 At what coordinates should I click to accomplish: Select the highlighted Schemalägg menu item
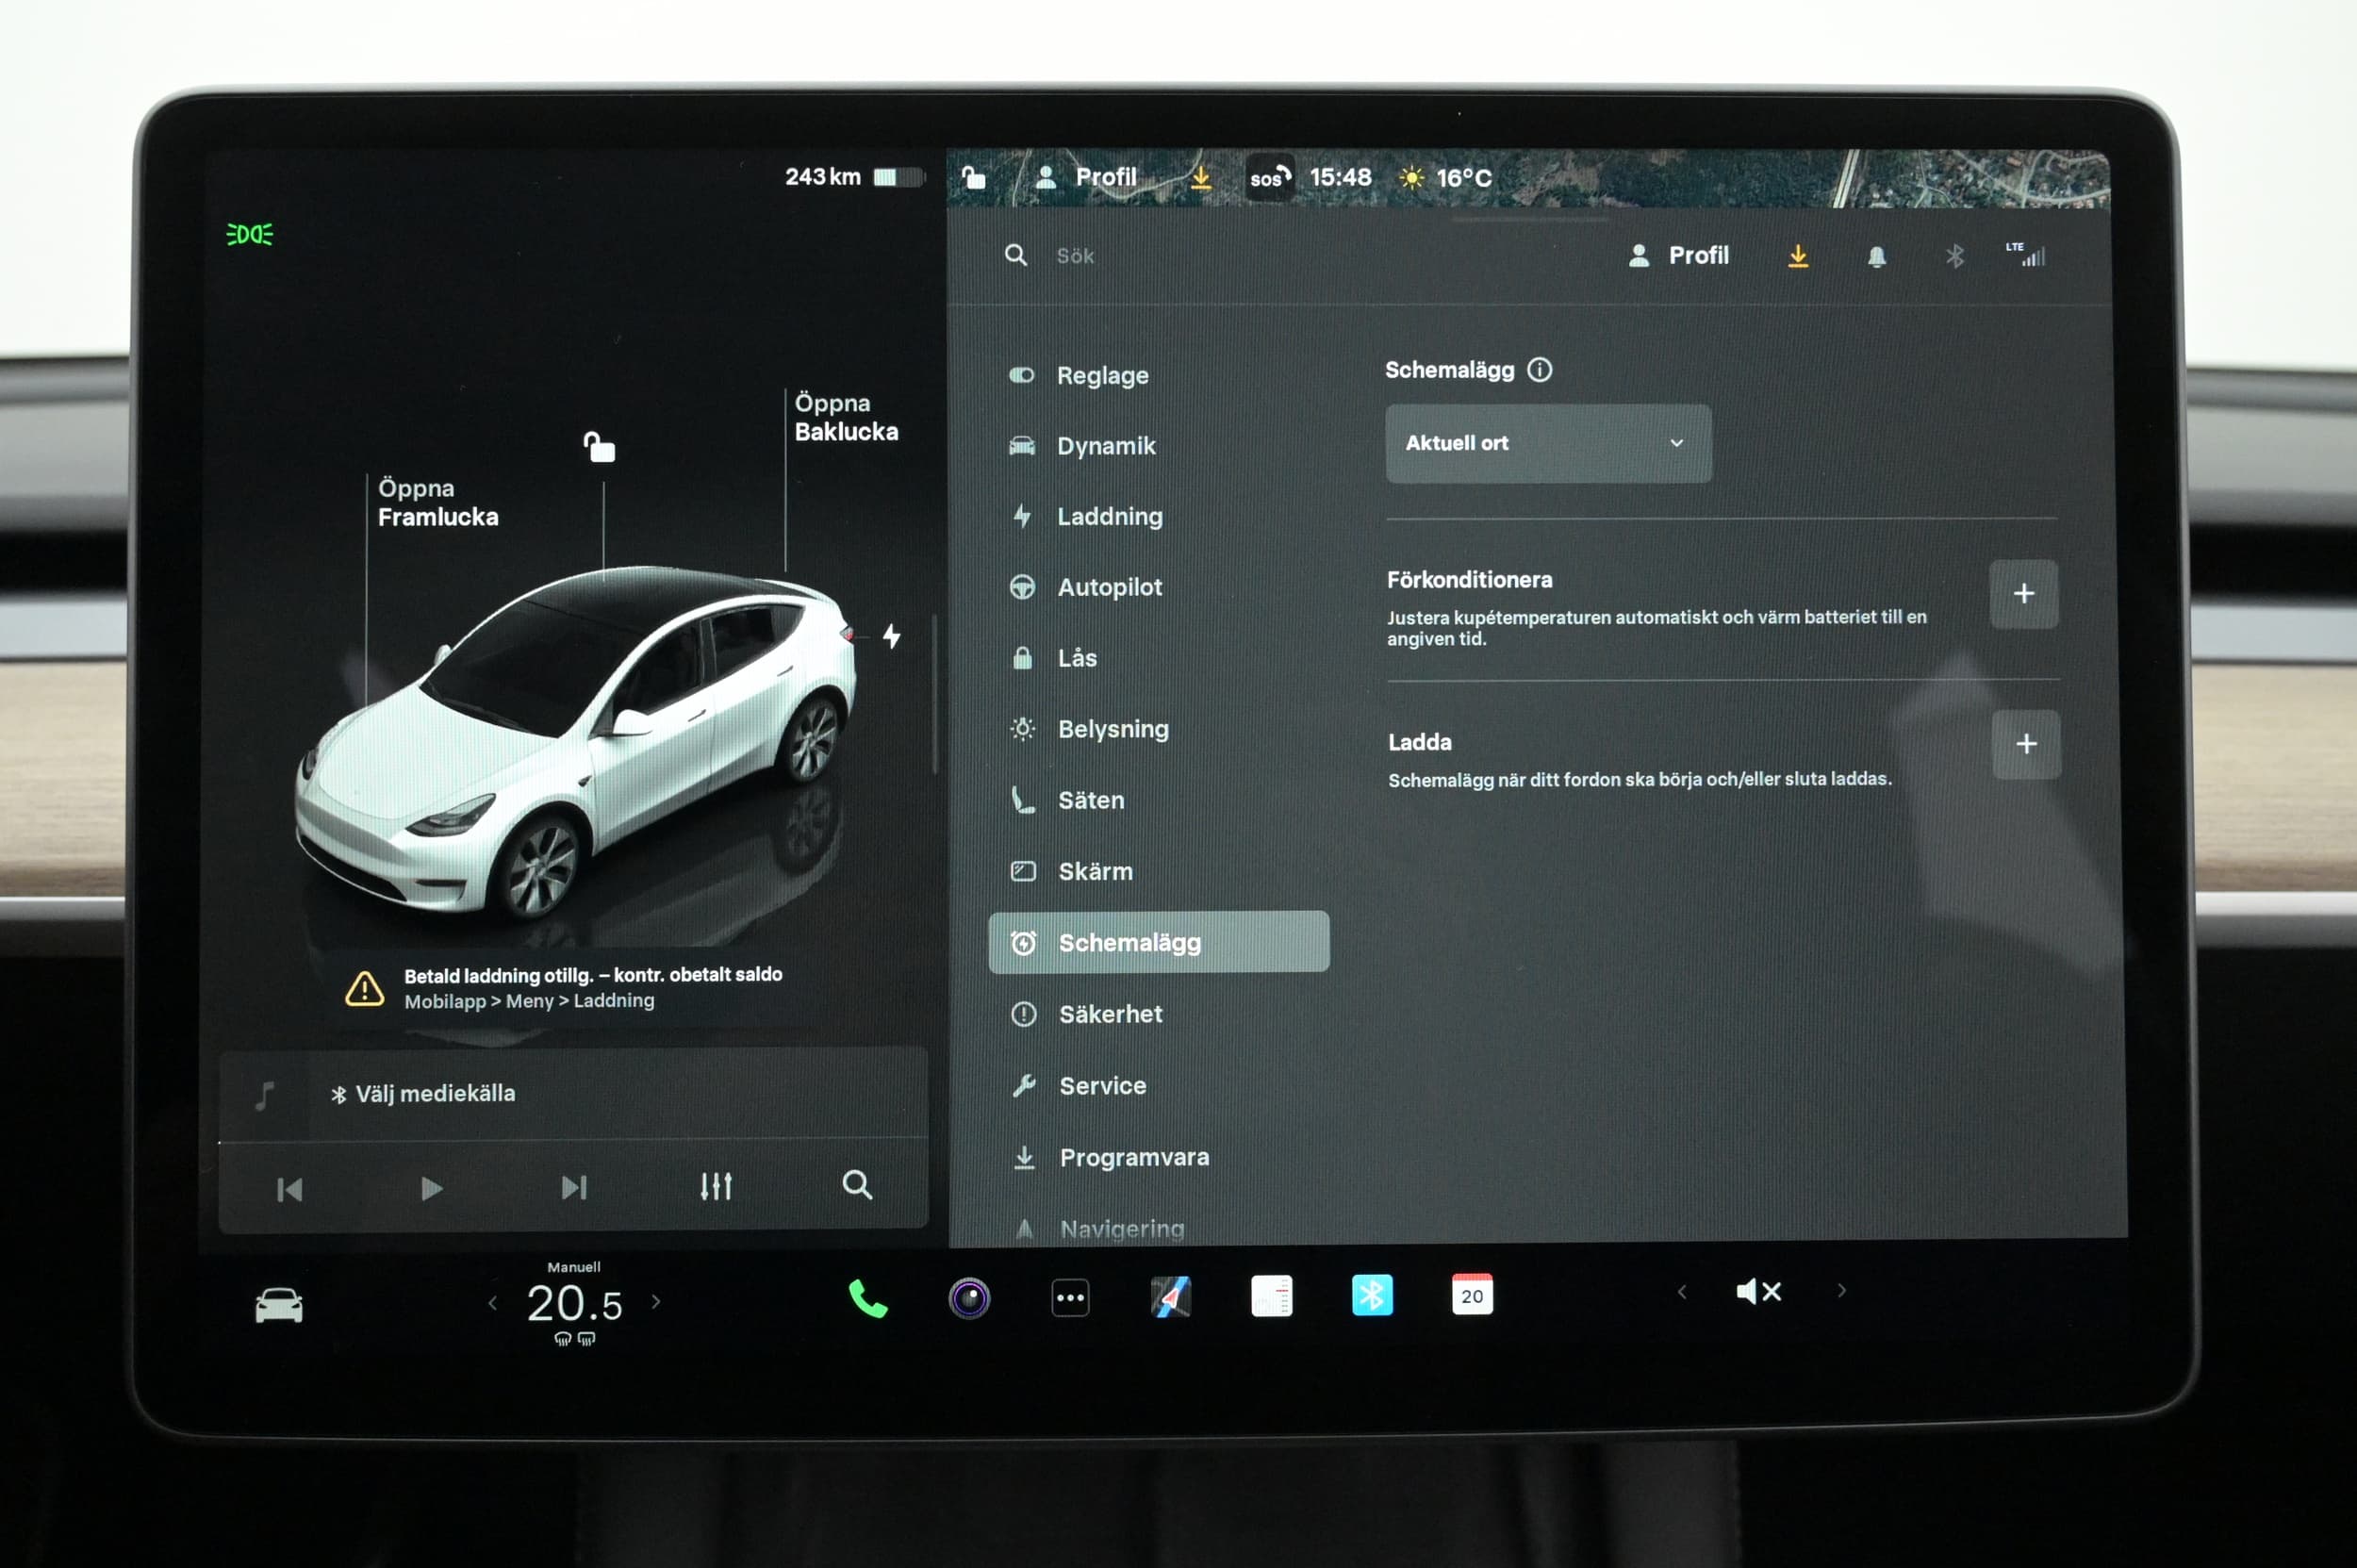[1158, 942]
